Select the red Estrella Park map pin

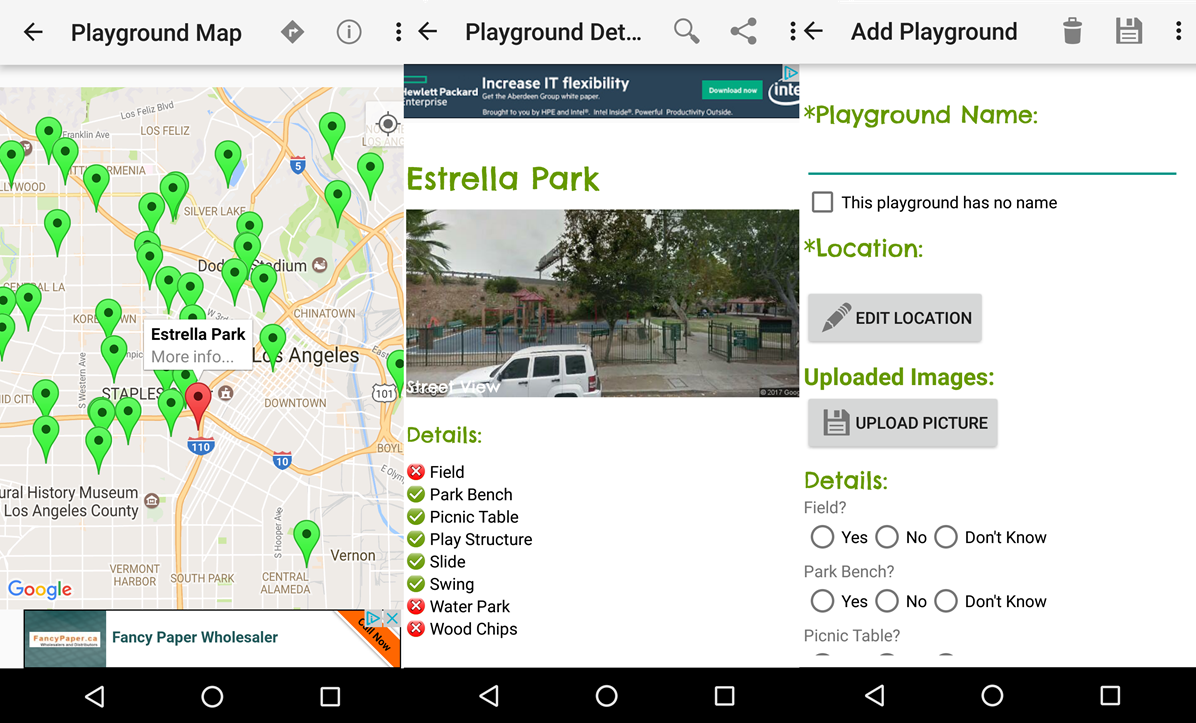click(199, 402)
